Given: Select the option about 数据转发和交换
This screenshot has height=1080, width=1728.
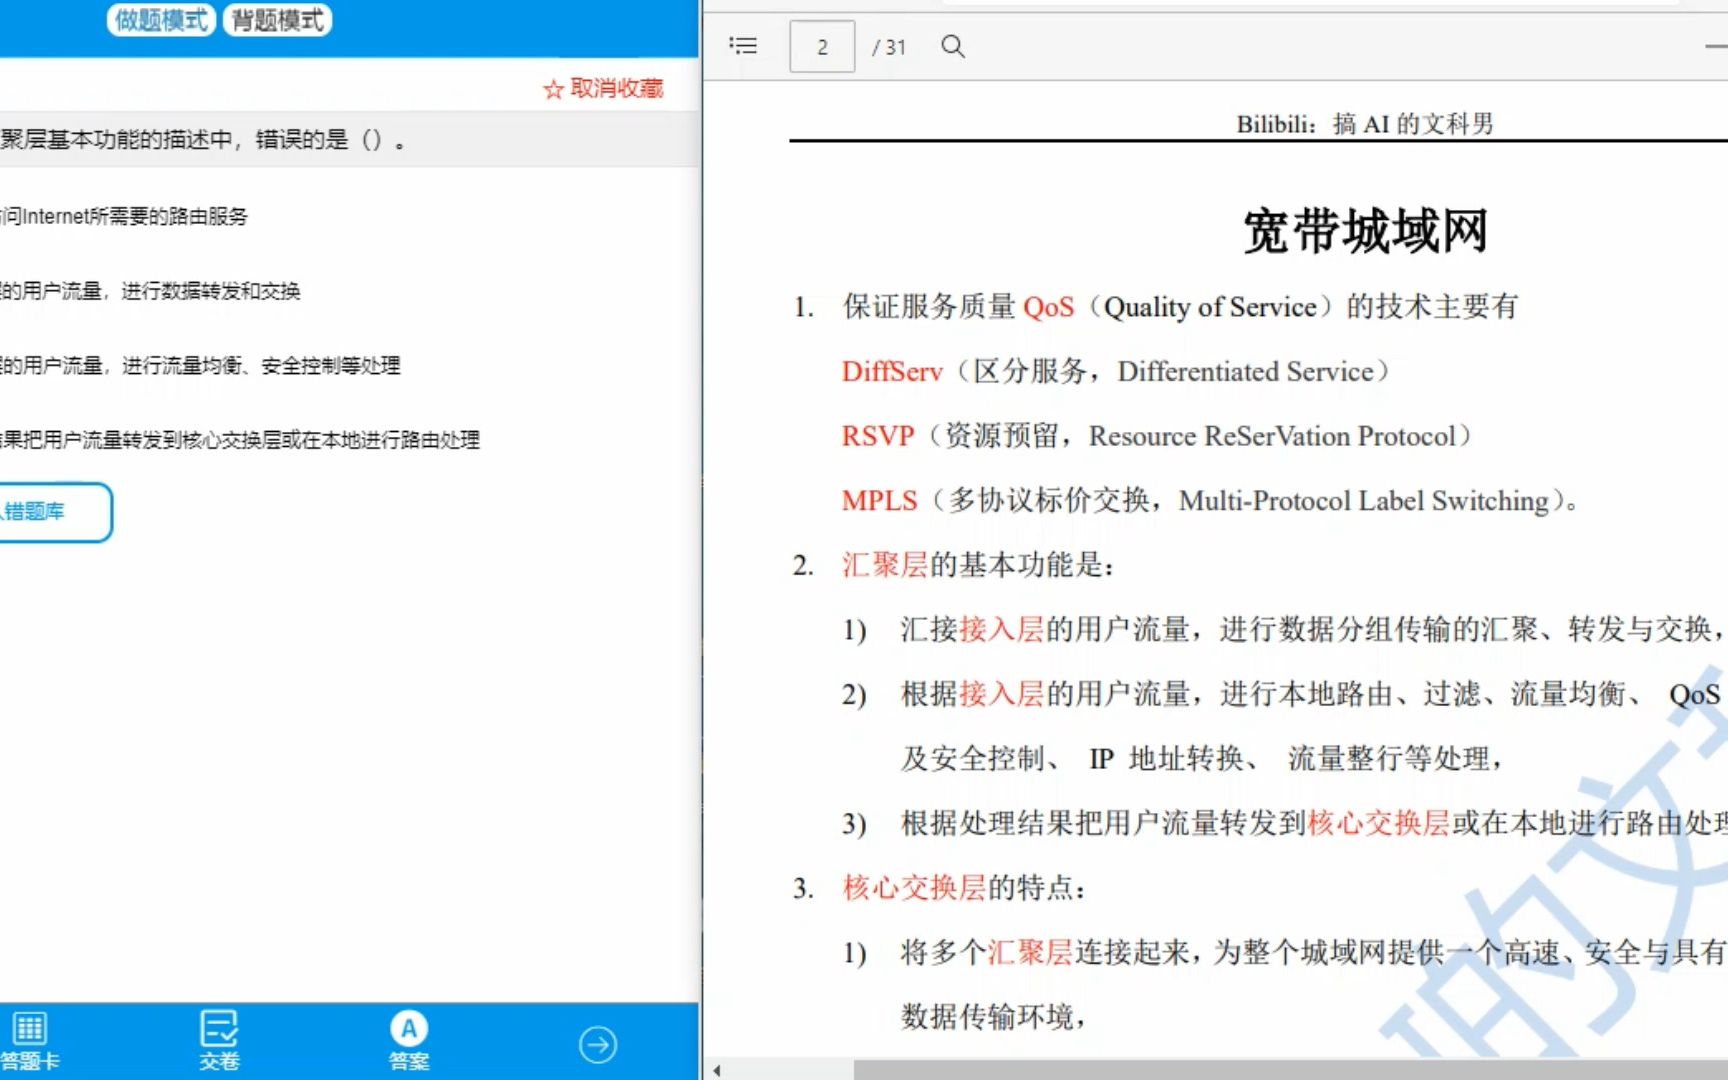Looking at the screenshot, I should 150,291.
